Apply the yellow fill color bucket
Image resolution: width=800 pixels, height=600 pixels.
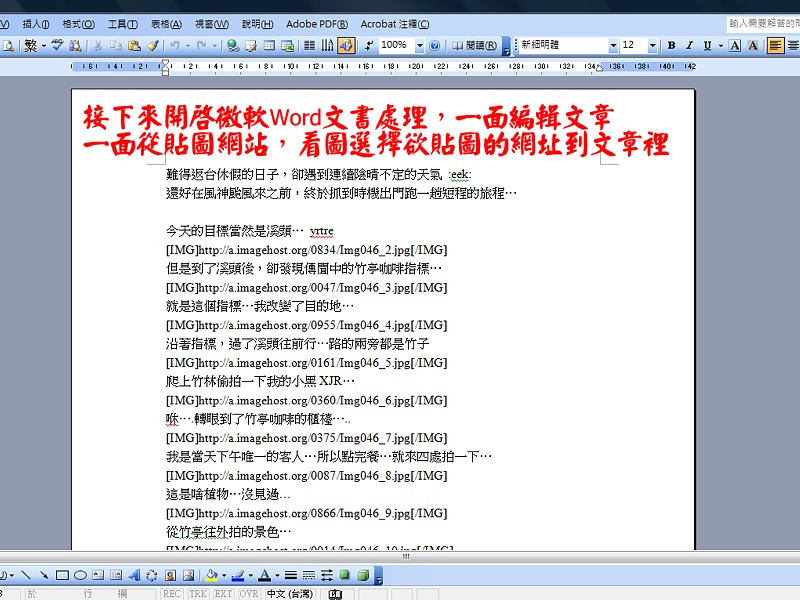[211, 576]
